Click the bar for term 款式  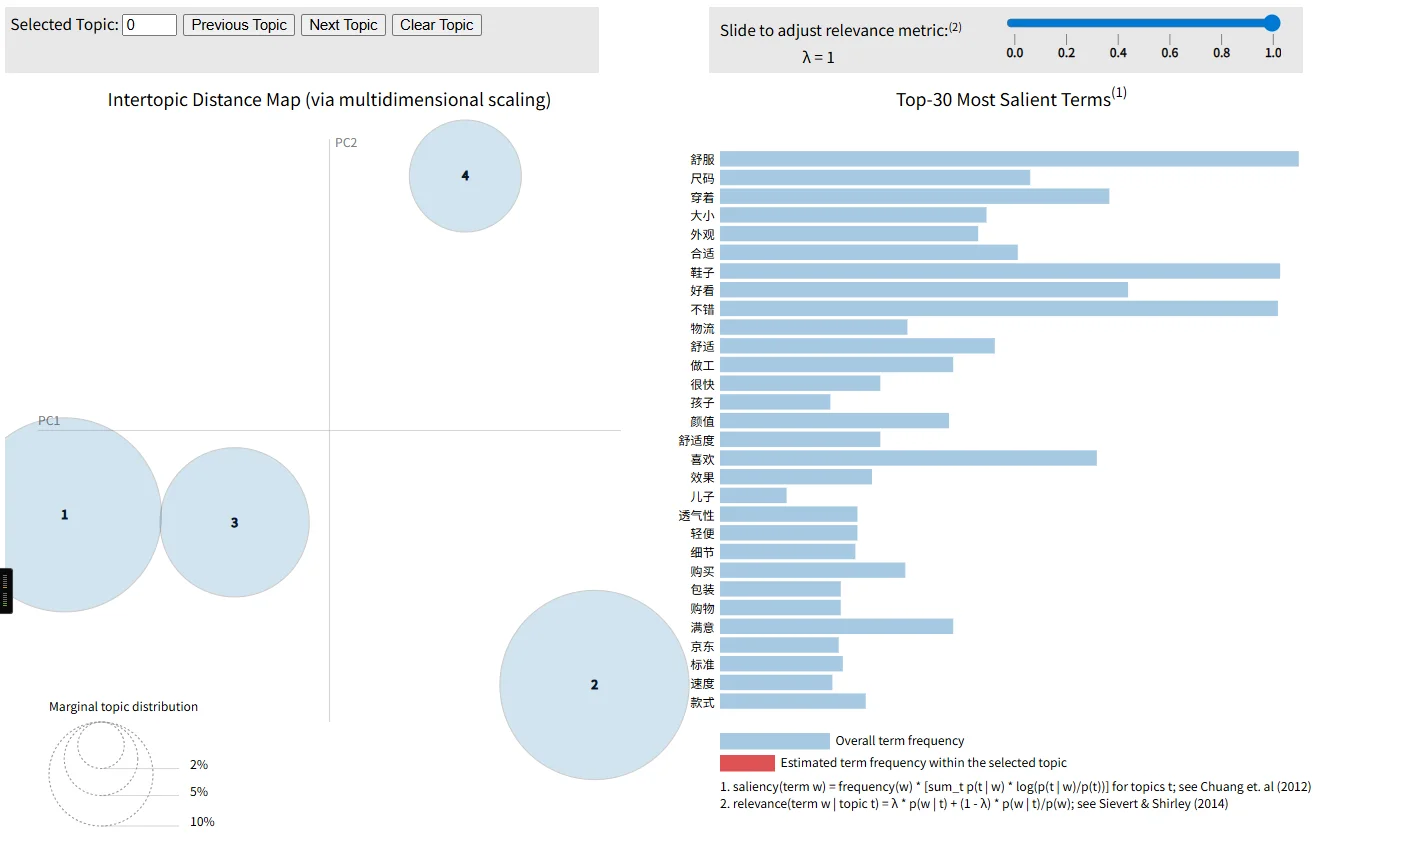tap(793, 701)
